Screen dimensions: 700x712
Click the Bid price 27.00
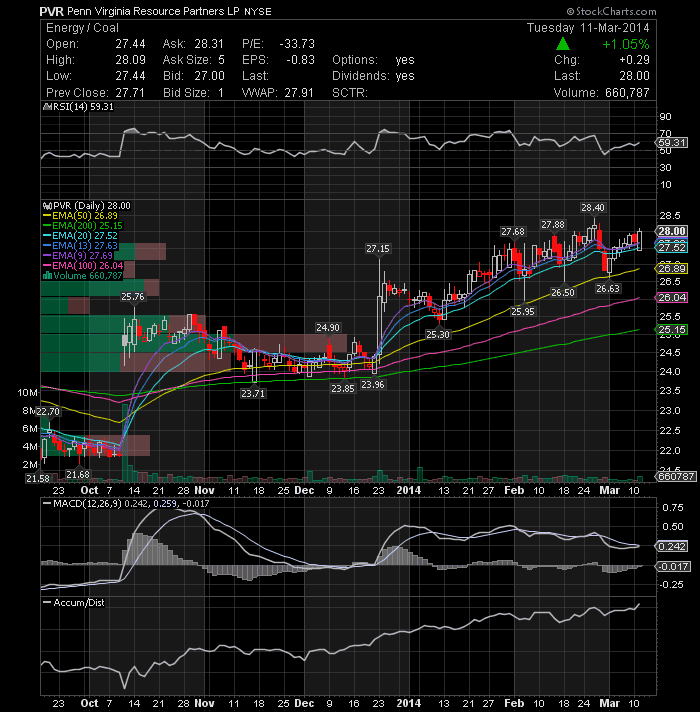coord(209,76)
